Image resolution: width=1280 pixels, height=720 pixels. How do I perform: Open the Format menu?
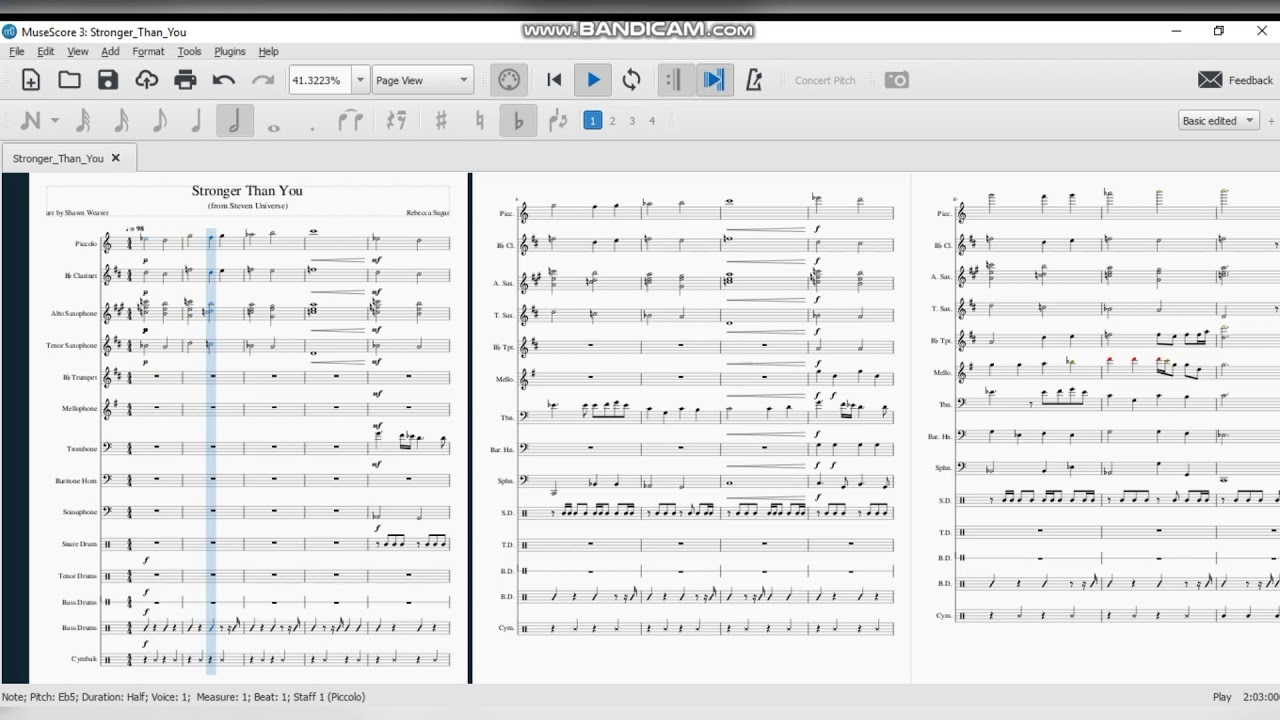(x=148, y=52)
